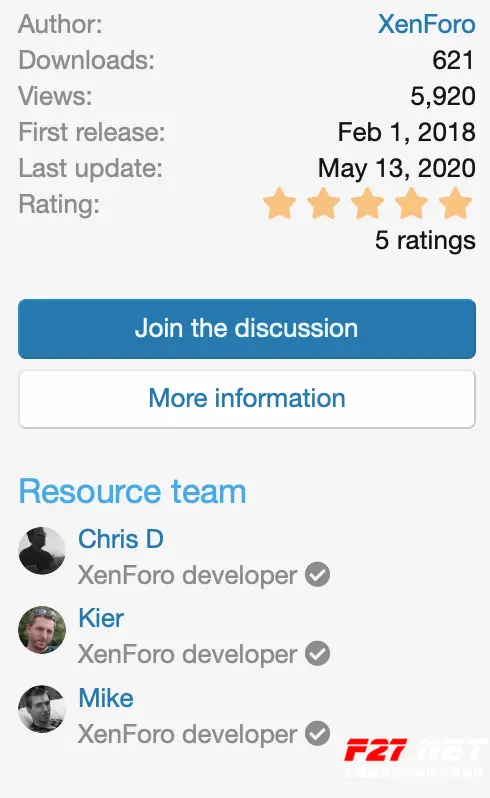490x798 pixels.
Task: Click the More information button
Action: [x=247, y=398]
